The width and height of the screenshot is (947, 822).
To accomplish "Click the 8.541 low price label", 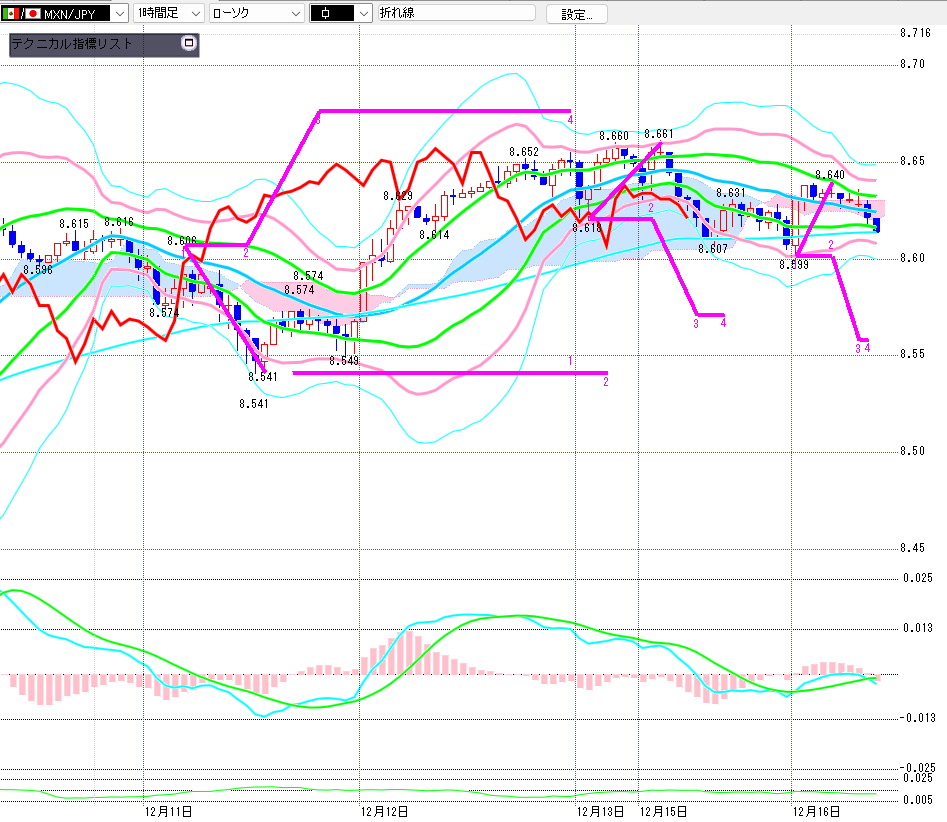I will [253, 404].
